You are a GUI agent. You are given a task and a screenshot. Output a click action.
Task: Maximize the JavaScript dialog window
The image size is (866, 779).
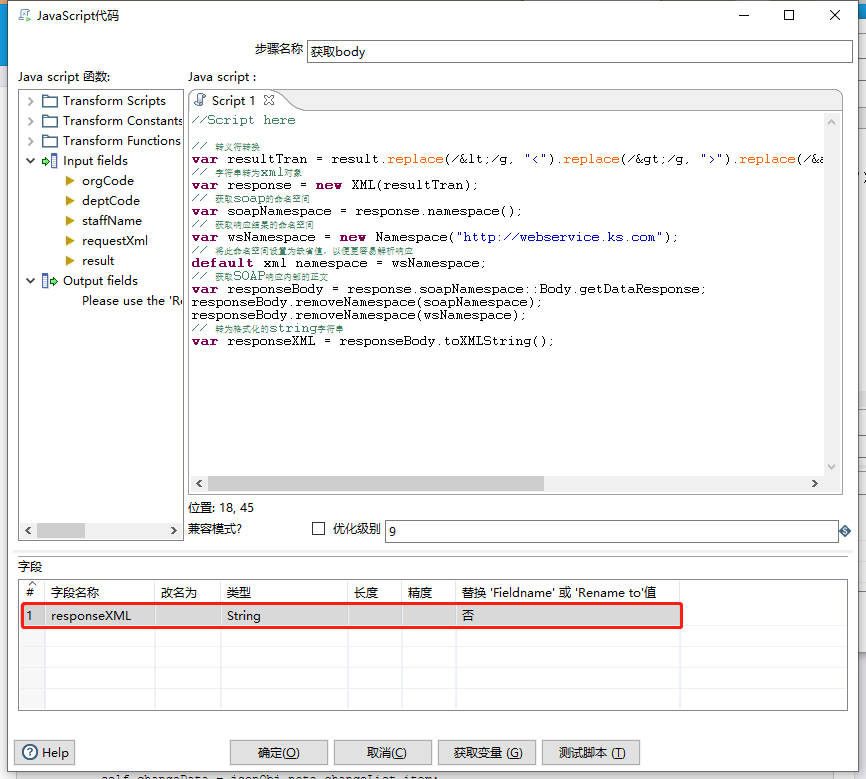789,15
